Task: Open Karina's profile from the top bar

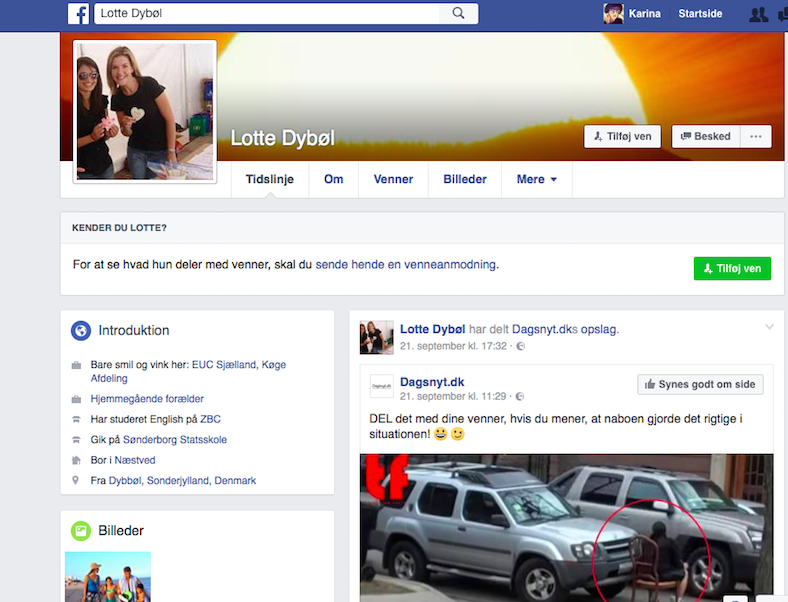Action: coord(644,14)
